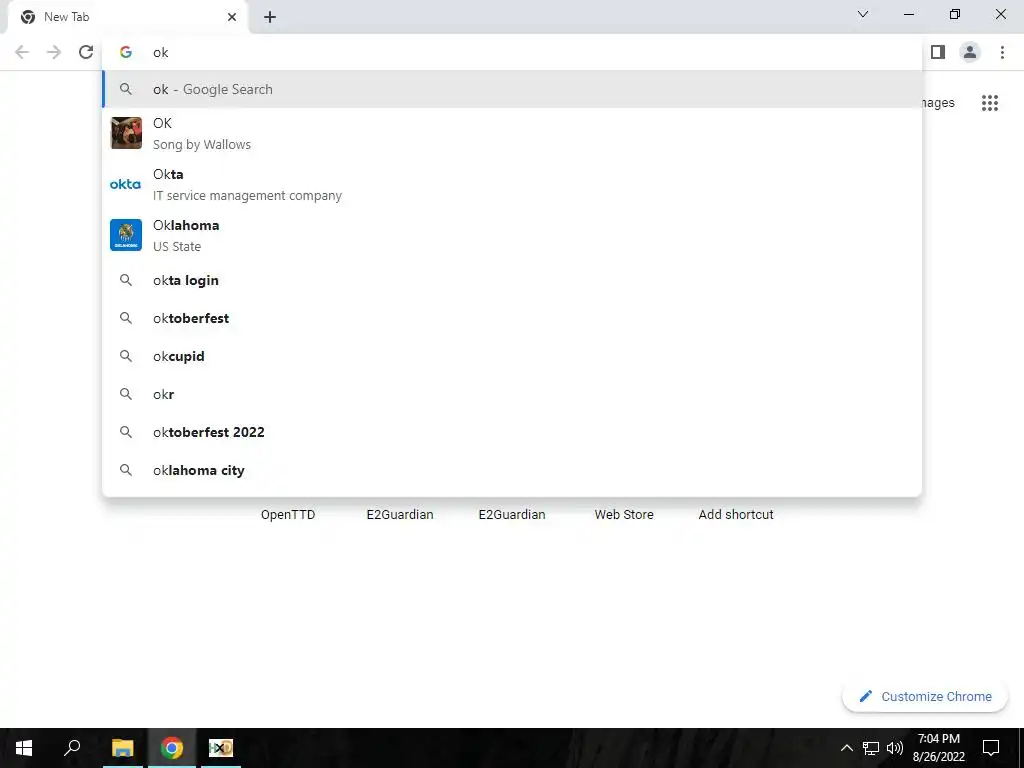Click the Chrome taskbar icon
The image size is (1024, 768).
tap(172, 748)
